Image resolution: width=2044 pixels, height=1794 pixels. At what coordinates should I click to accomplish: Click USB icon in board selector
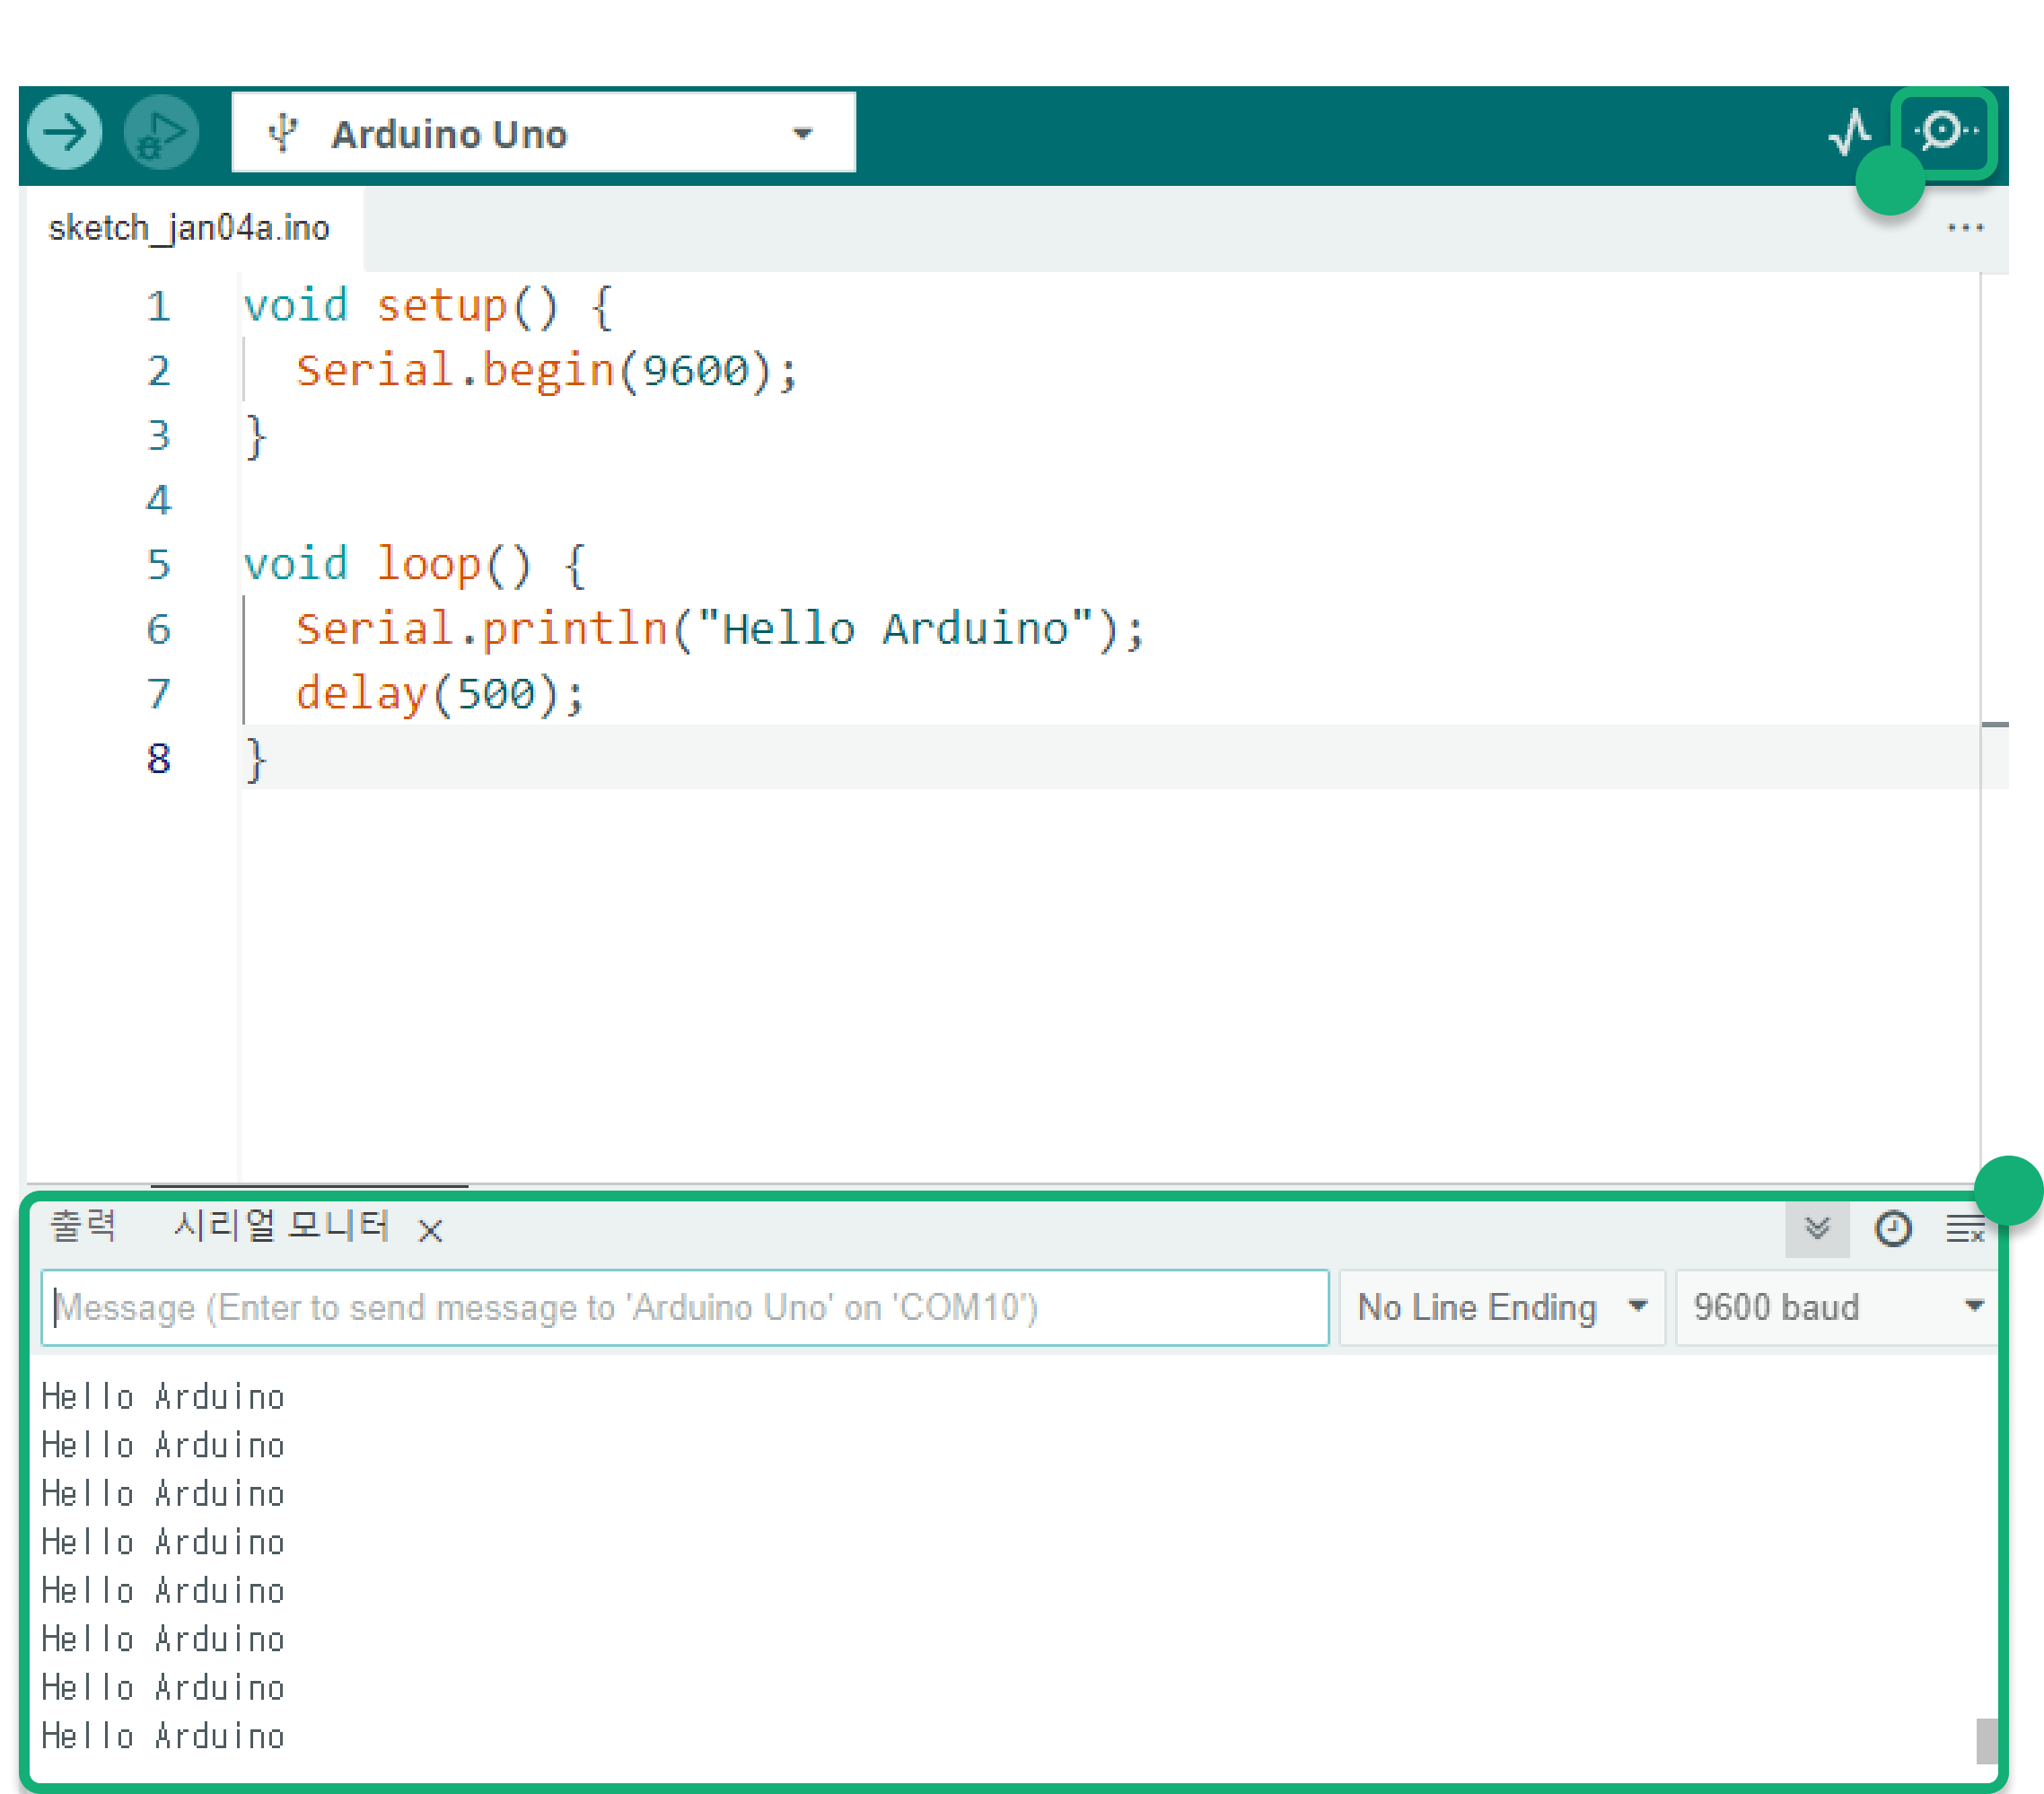pos(284,133)
